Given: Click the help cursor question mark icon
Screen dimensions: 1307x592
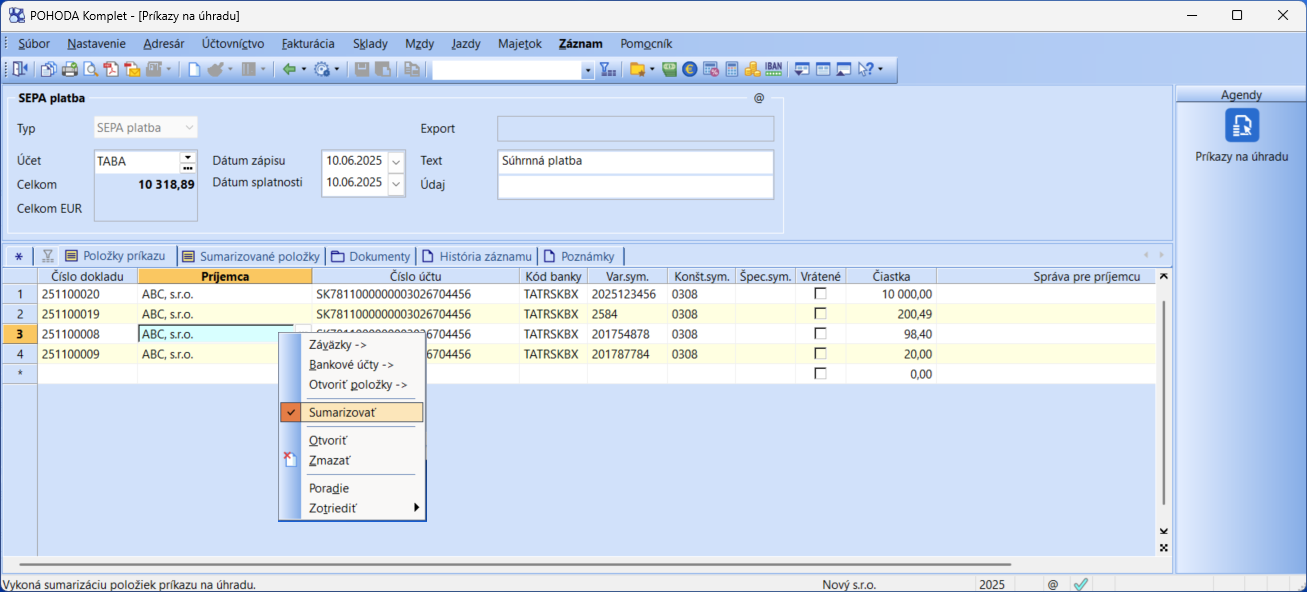Looking at the screenshot, I should click(865, 69).
